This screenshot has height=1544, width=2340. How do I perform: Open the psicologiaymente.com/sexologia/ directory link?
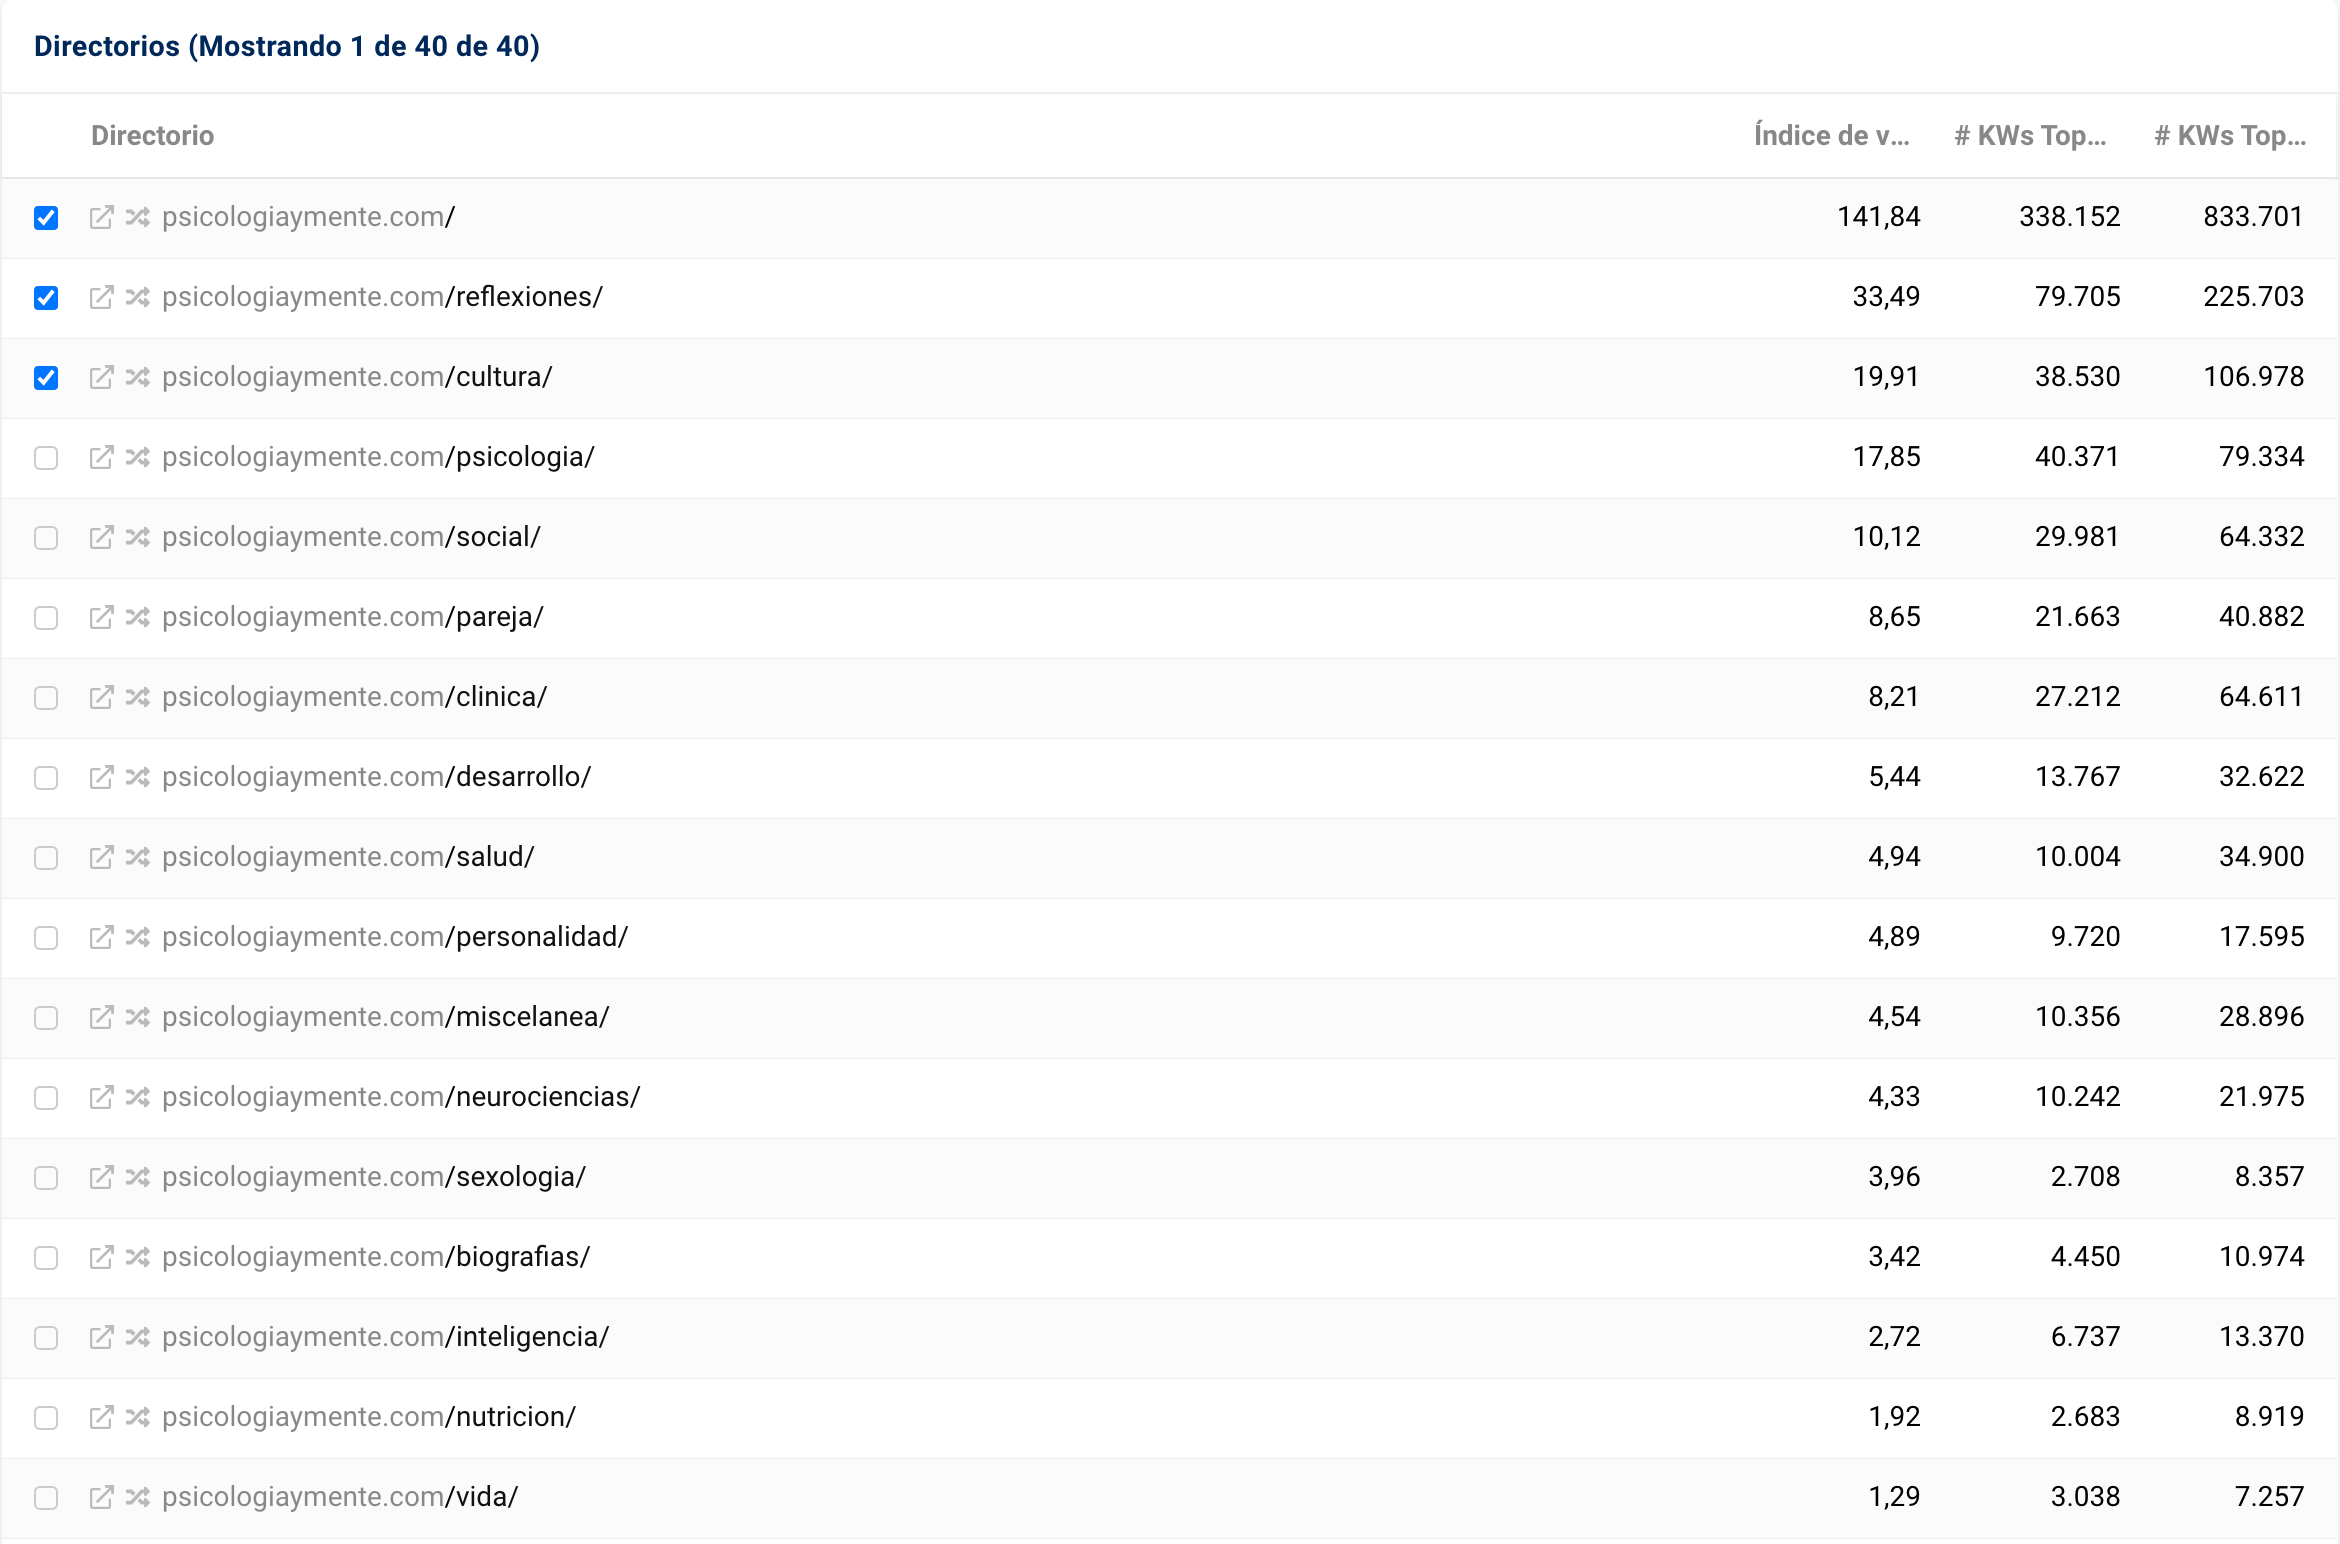(374, 1177)
